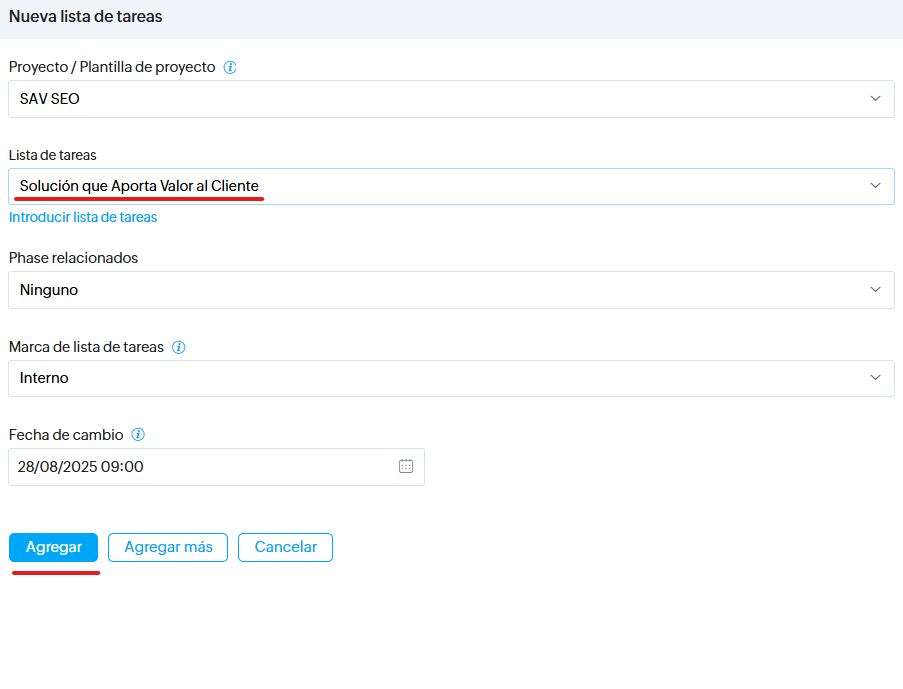Open the Interno dropdown chevron

point(875,378)
